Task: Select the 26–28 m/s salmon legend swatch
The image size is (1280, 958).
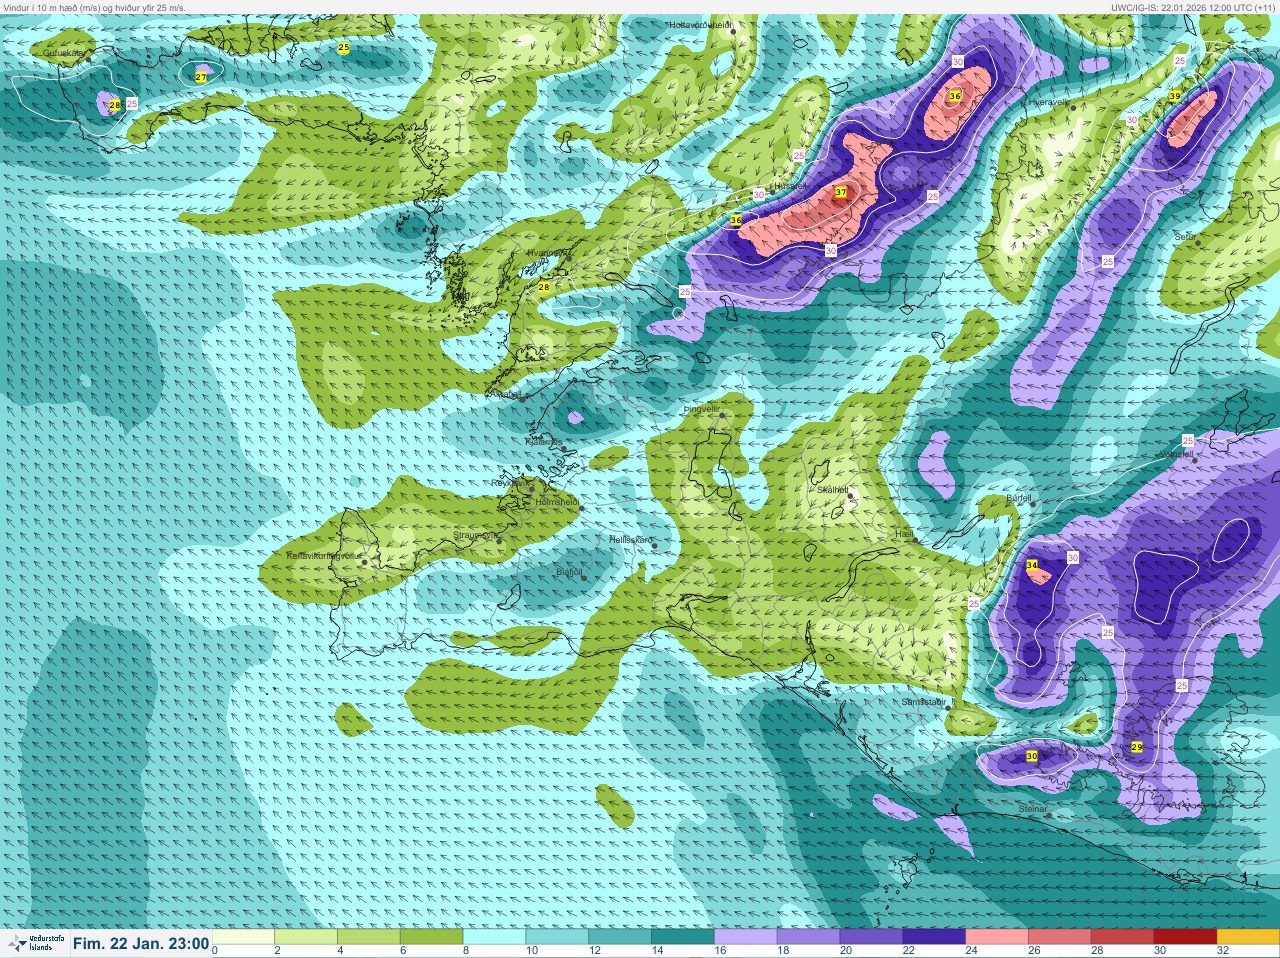Action: coord(1059,937)
